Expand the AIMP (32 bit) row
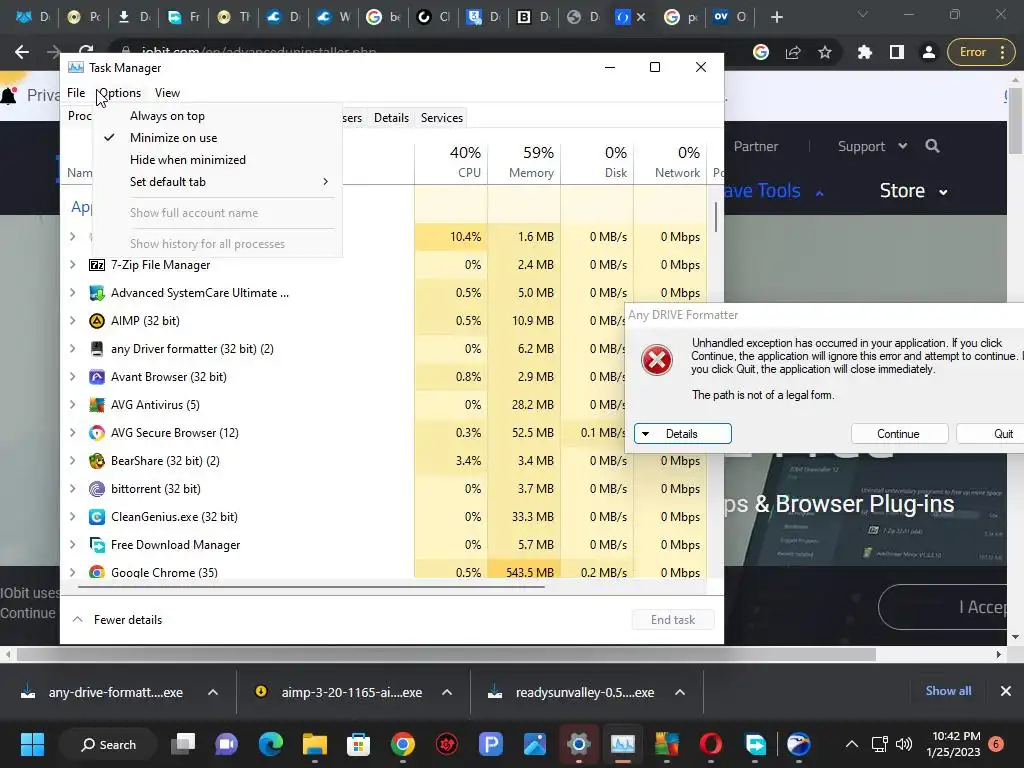The width and height of the screenshot is (1024, 768). [x=72, y=321]
